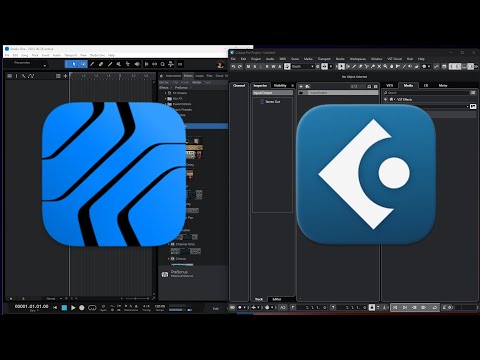Toggle W write-automation button in Cubase

point(273,67)
